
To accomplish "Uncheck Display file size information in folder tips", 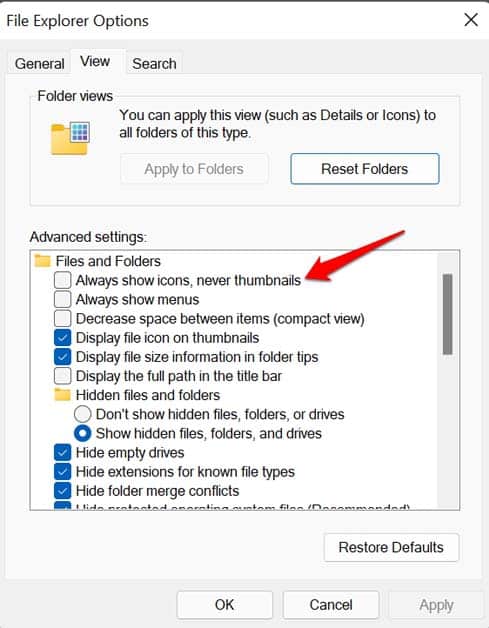I will [62, 357].
